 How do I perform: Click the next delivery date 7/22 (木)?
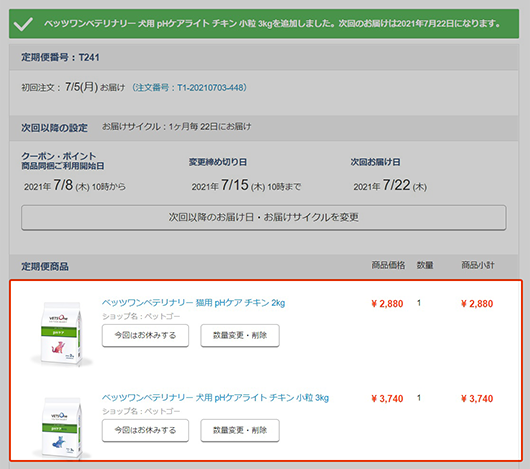click(390, 186)
